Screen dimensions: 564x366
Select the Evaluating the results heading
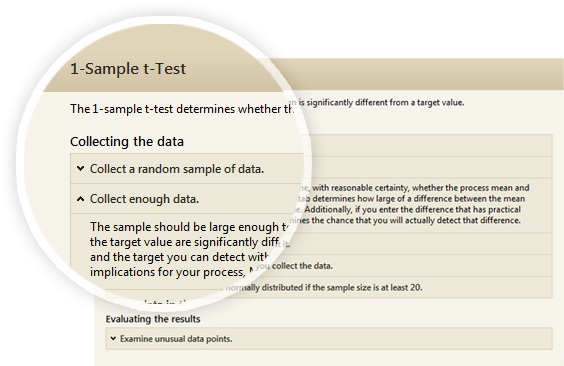tap(153, 319)
